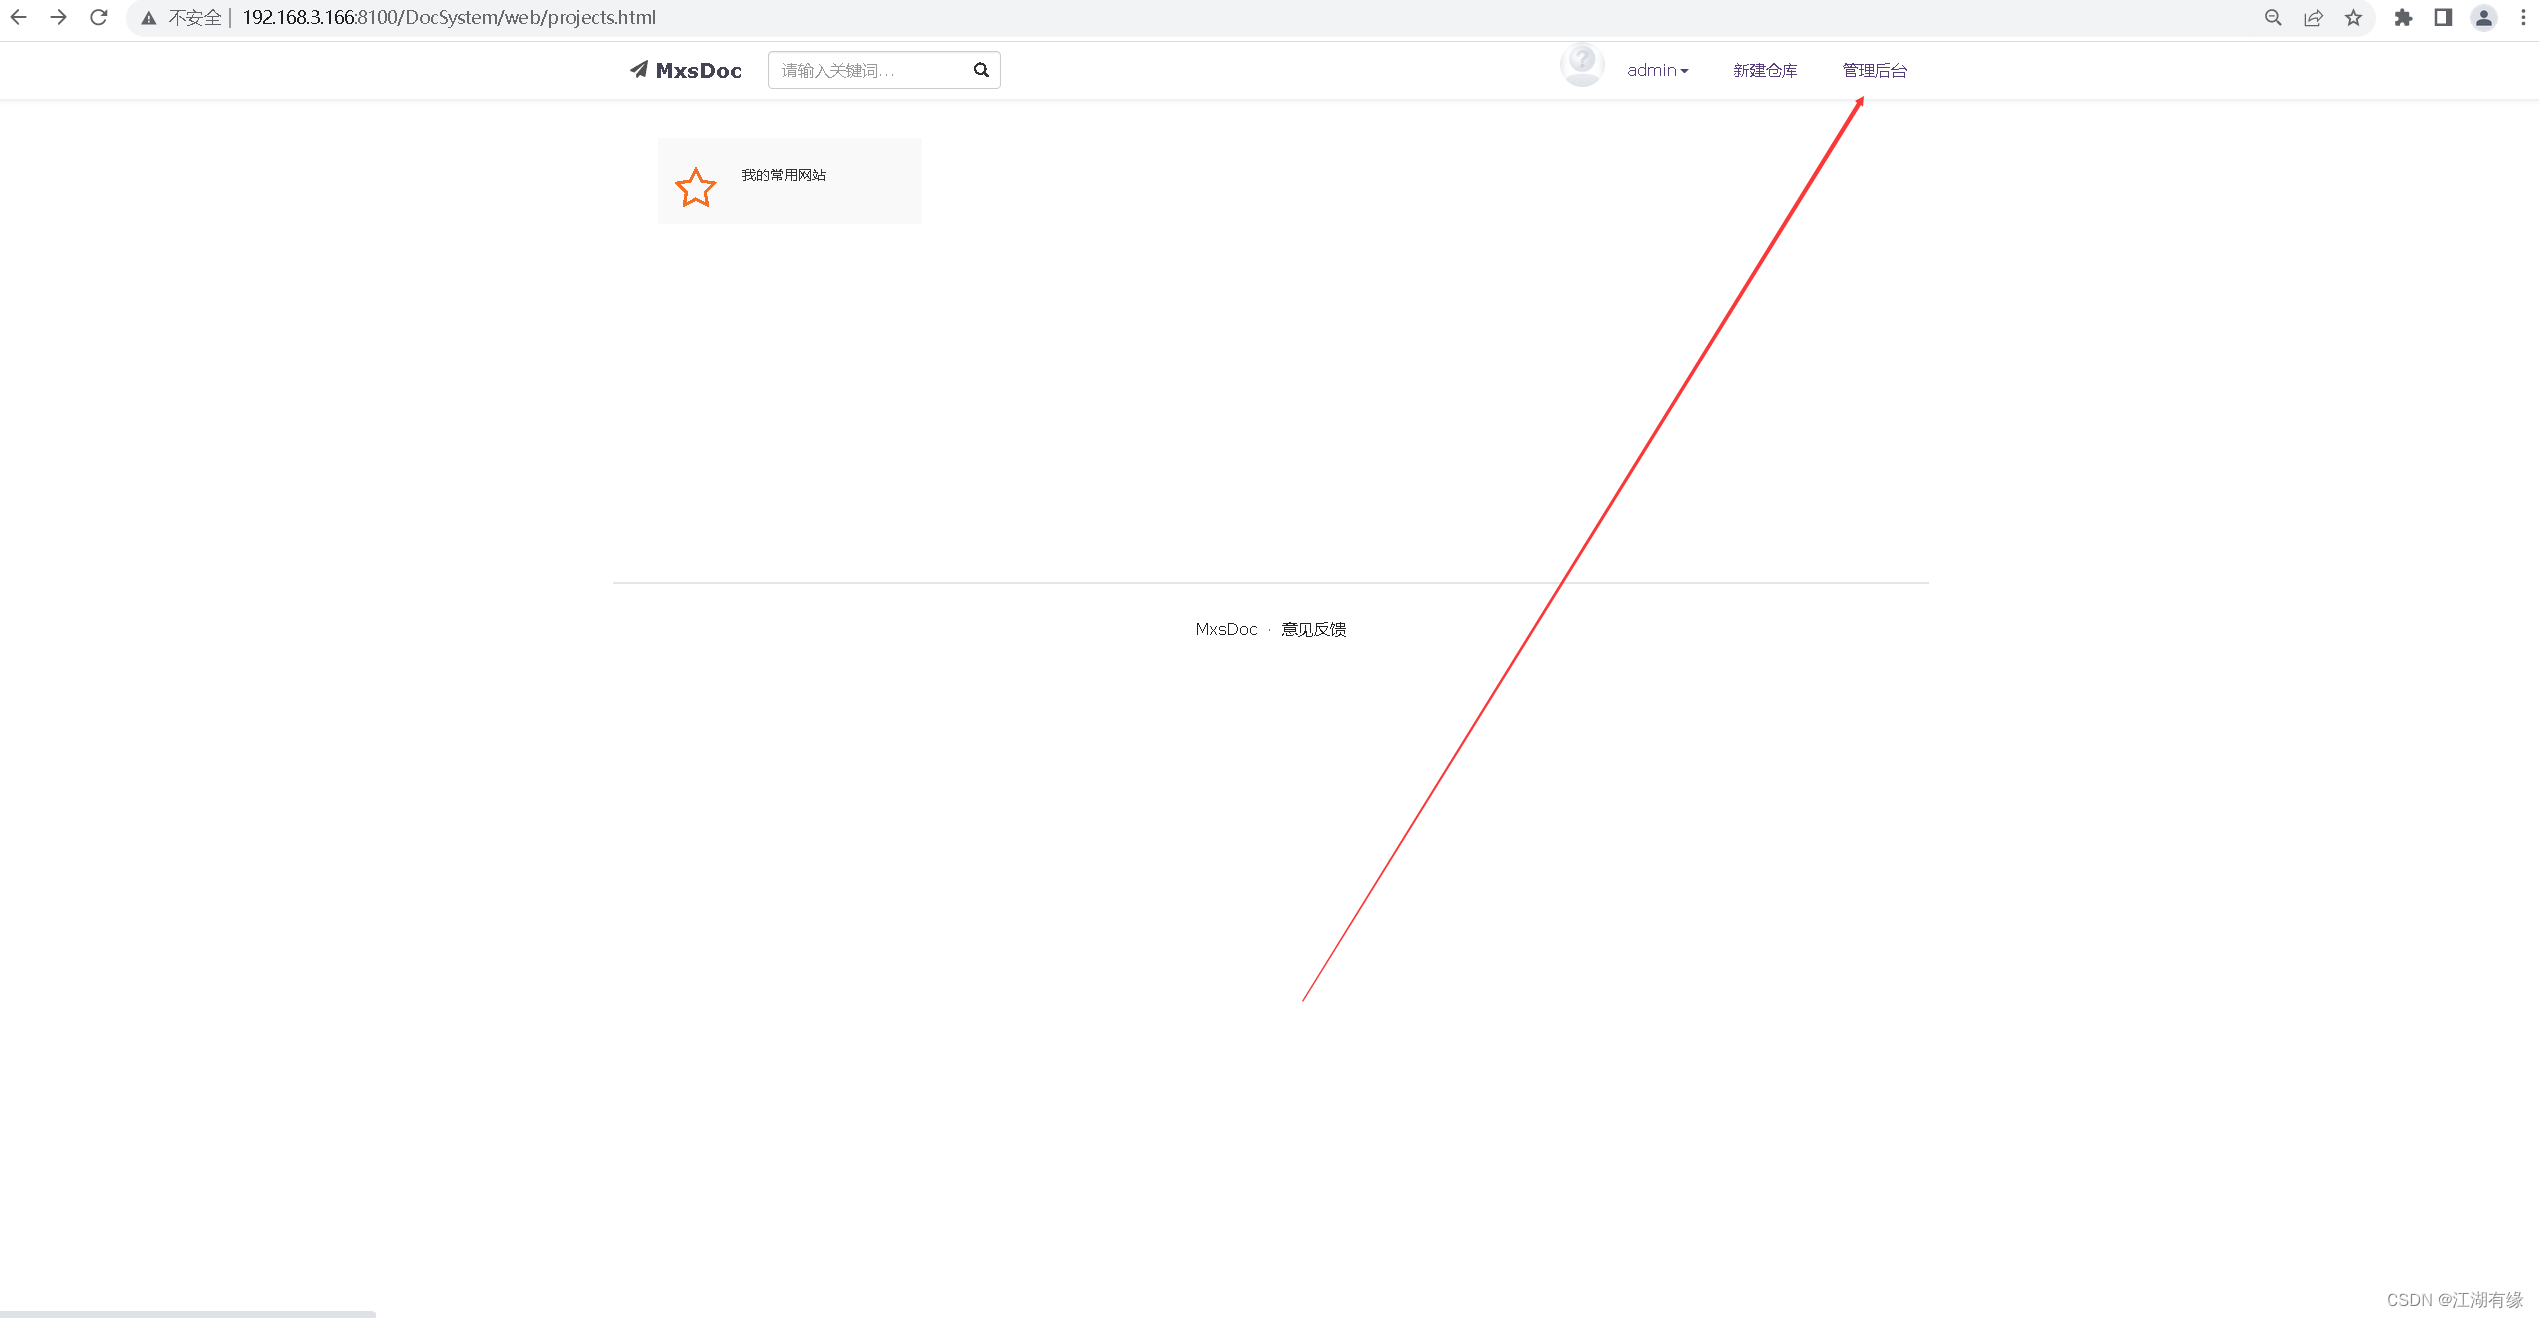Click the search magnifier icon in MxsDoc
2539x1318 pixels.
[981, 70]
